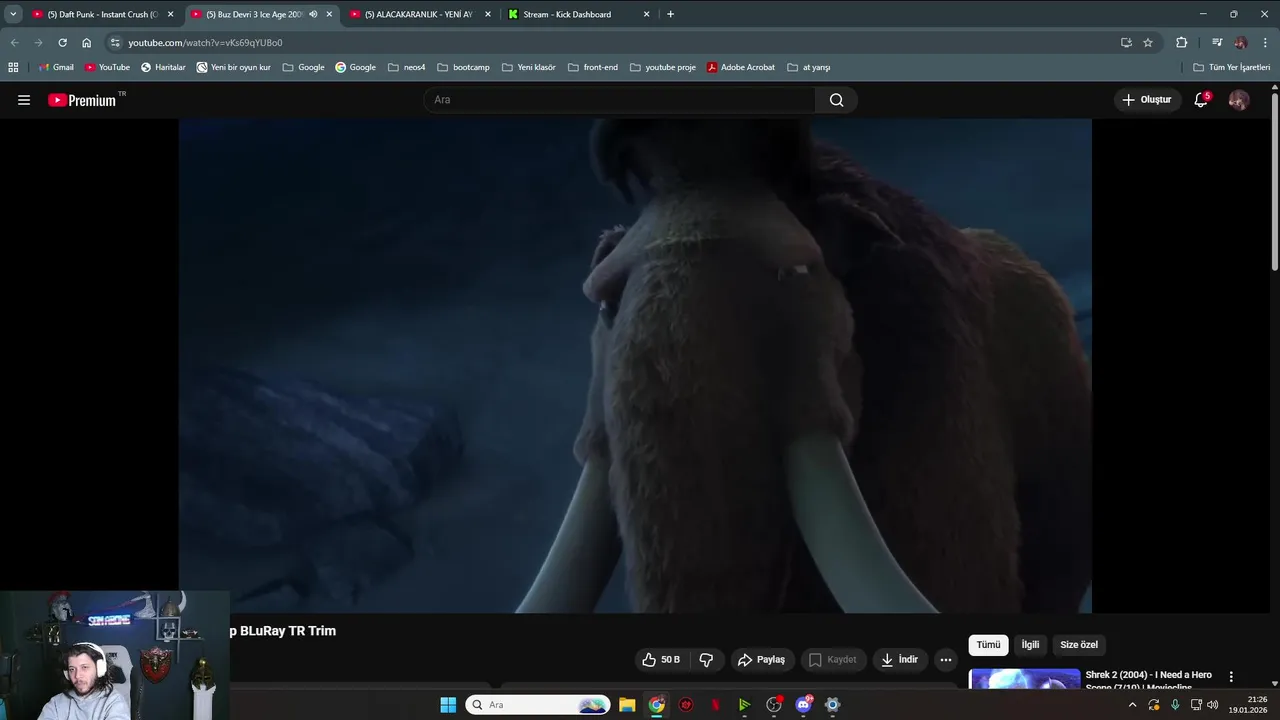1280x720 pixels.
Task: Reload the page in Chrome
Action: 62,43
